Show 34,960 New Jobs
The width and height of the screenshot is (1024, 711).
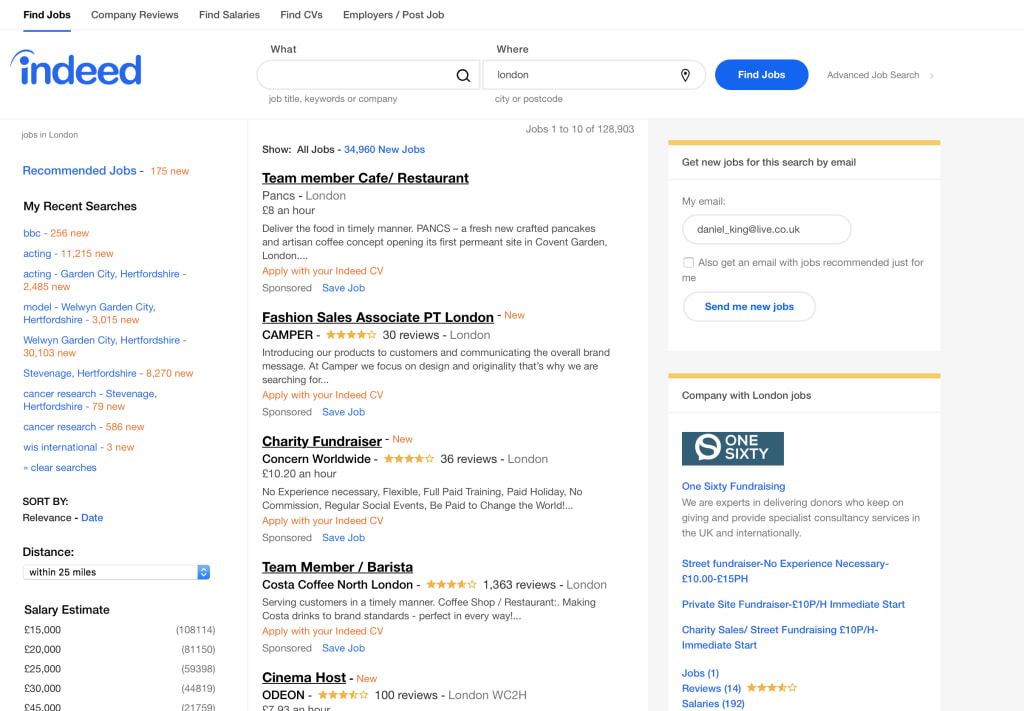click(384, 150)
